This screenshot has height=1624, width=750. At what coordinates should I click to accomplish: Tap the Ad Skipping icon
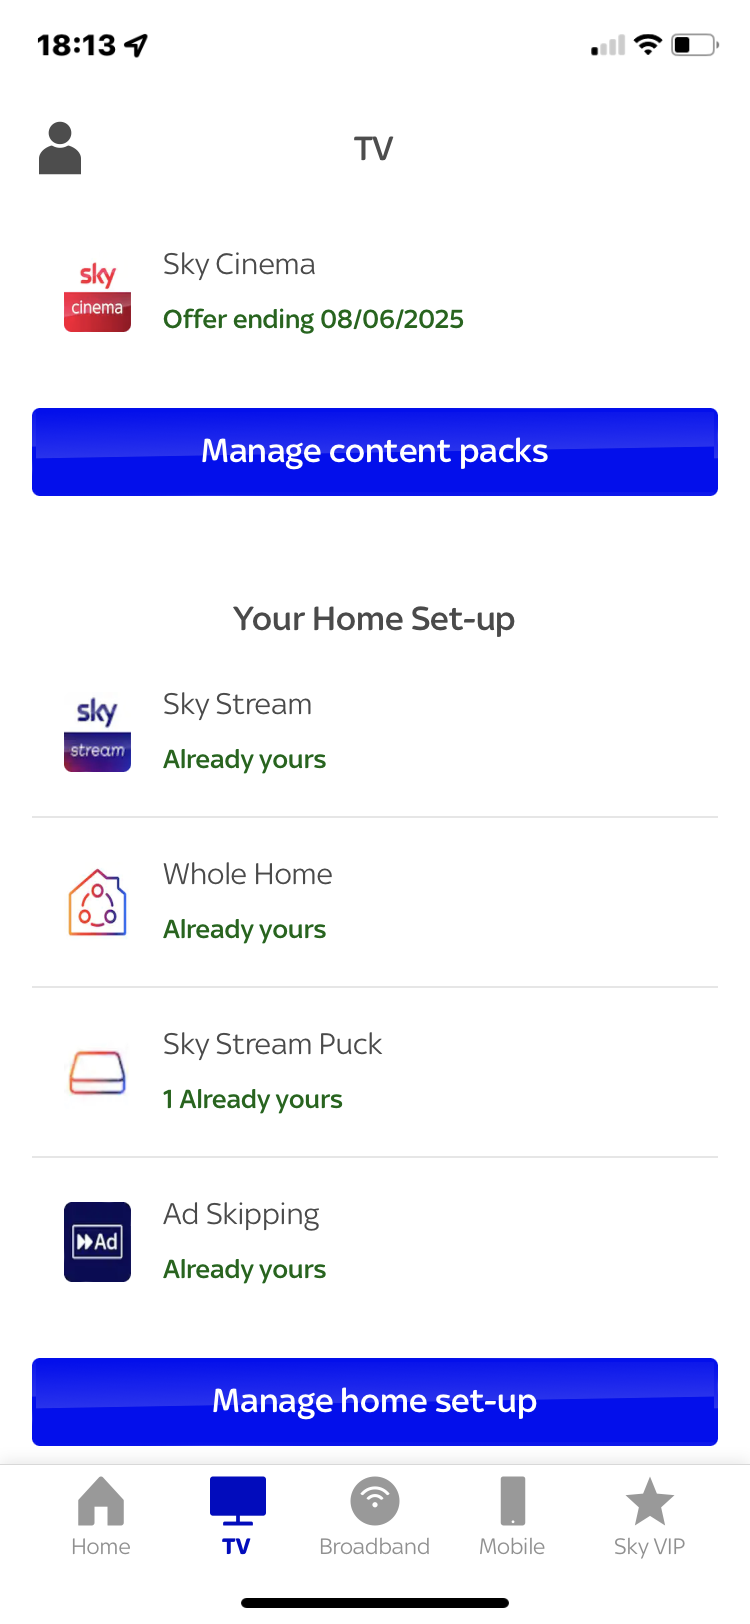[x=97, y=1242]
